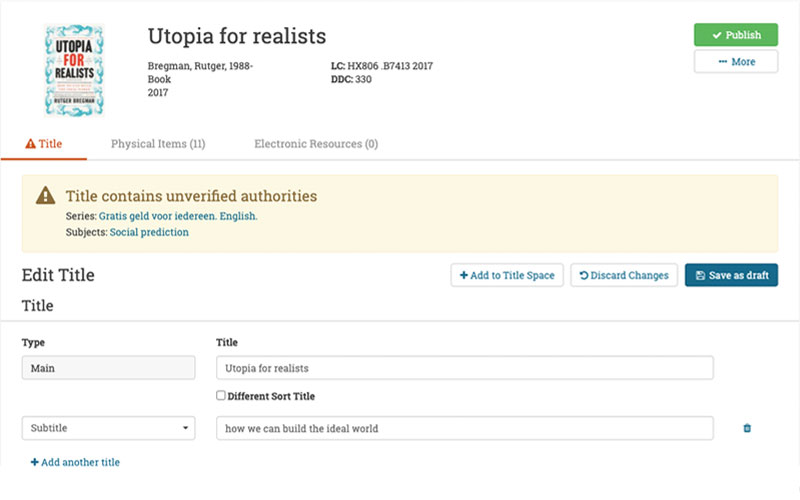Open the More options menu
This screenshot has width=800, height=500.
(736, 62)
